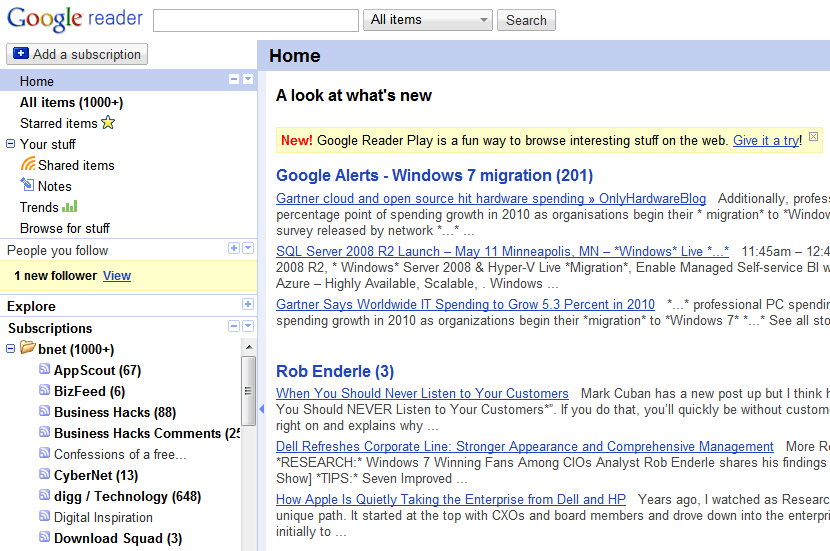Collapse the sidebar with the blue arrow handle
Viewport: 830px width, 551px height.
[261, 409]
